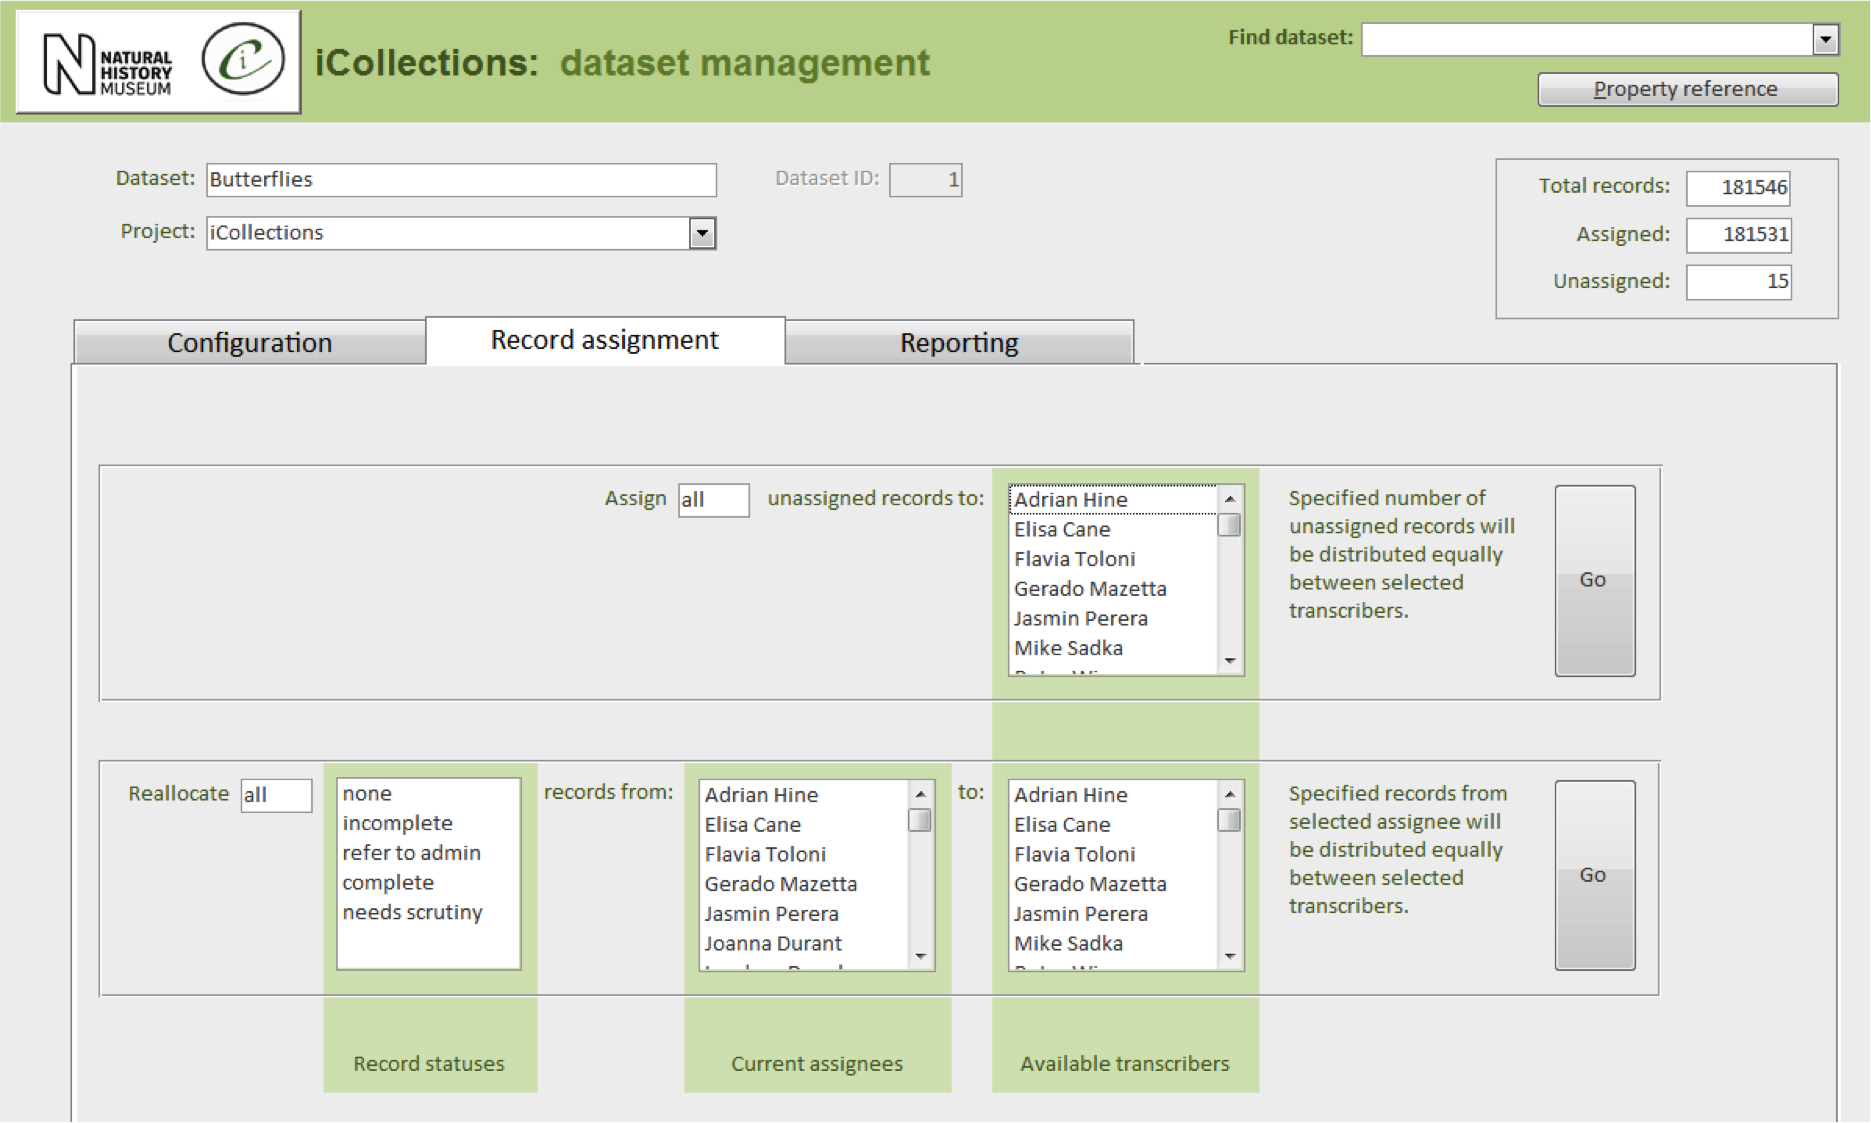This screenshot has width=1871, height=1123.
Task: Click inside the Find dataset combo box
Action: (x=1587, y=39)
